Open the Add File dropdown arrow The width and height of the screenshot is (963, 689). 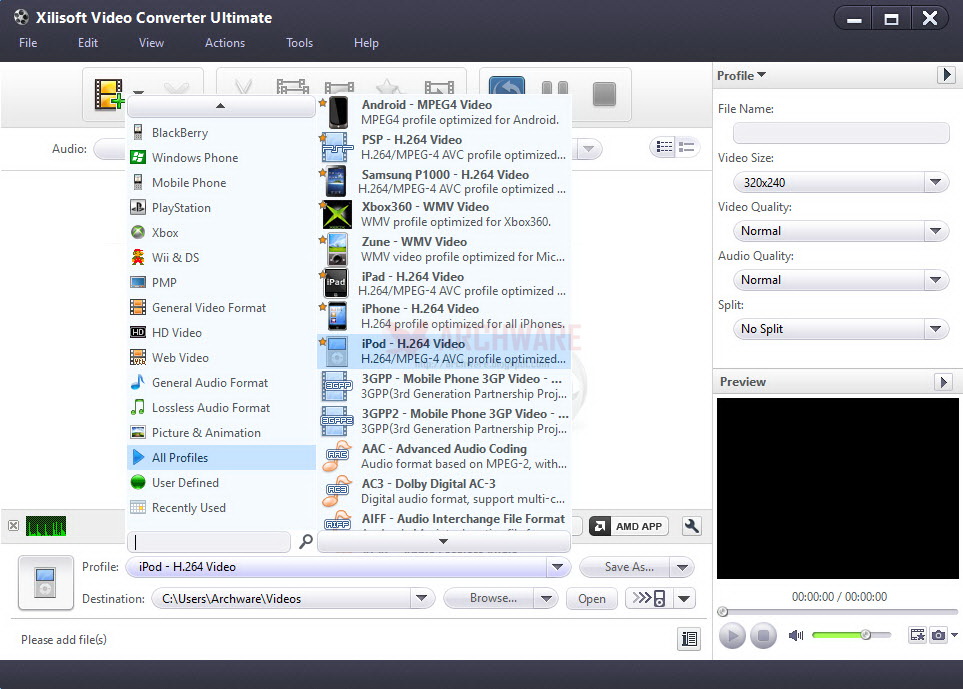point(139,93)
